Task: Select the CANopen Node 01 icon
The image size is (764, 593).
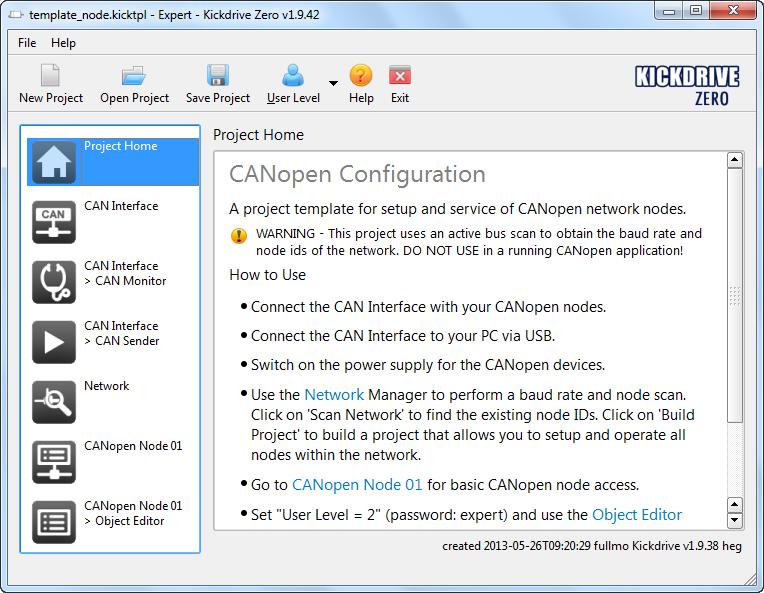Action: click(x=54, y=462)
